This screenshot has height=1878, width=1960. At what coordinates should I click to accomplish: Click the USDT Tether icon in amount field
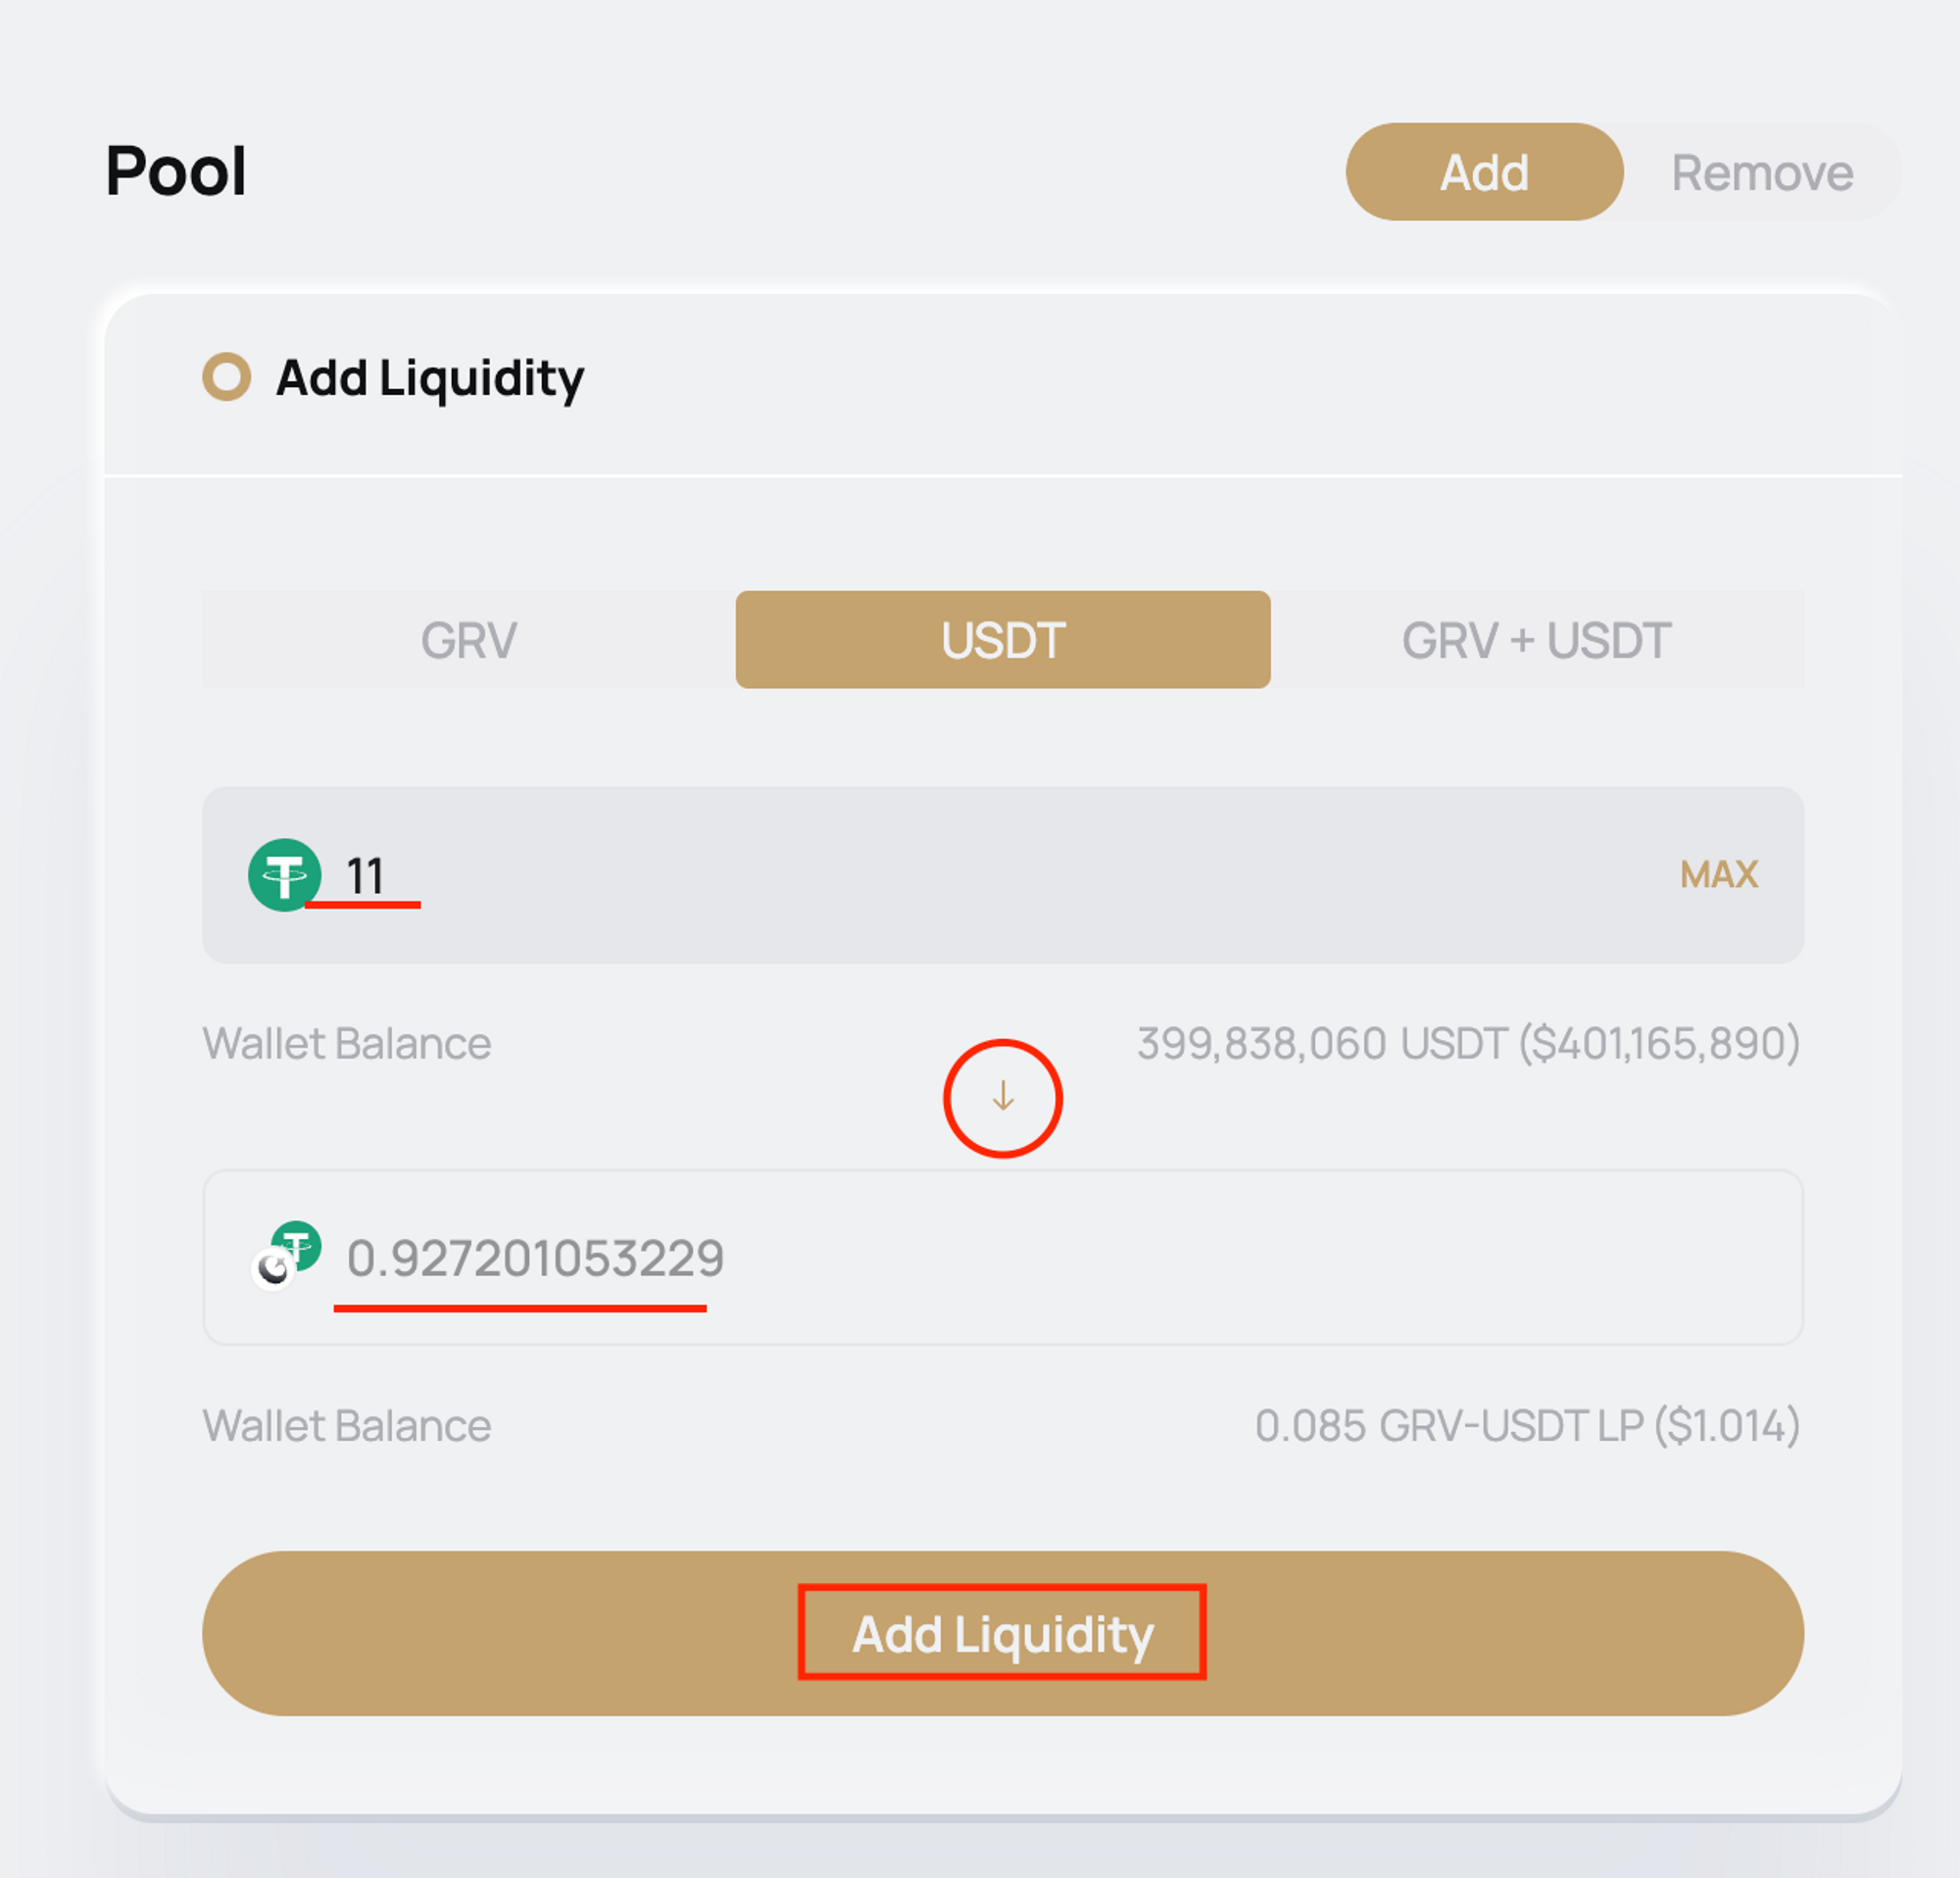(x=285, y=875)
